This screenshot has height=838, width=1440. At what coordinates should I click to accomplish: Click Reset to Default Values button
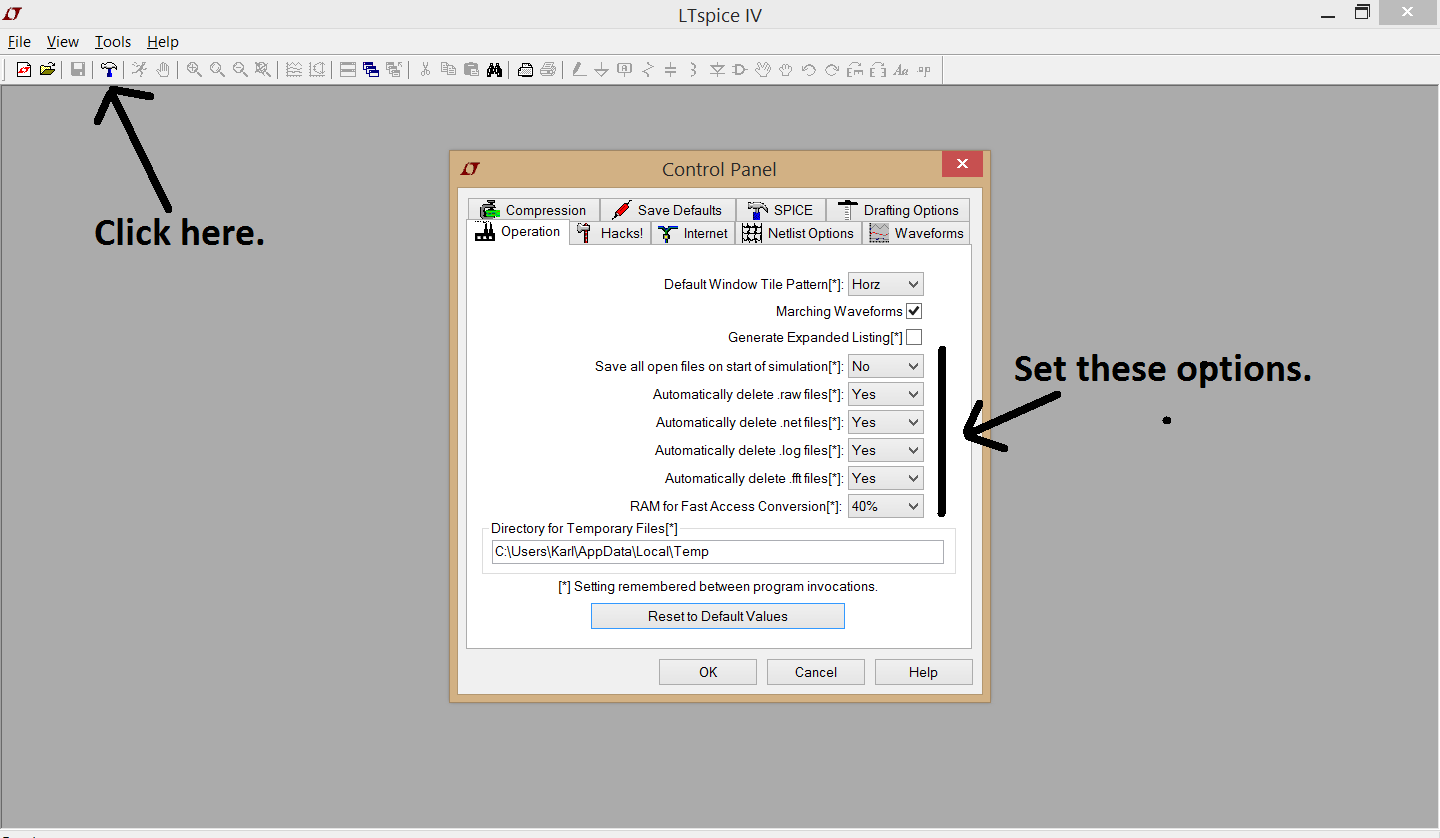[718, 616]
